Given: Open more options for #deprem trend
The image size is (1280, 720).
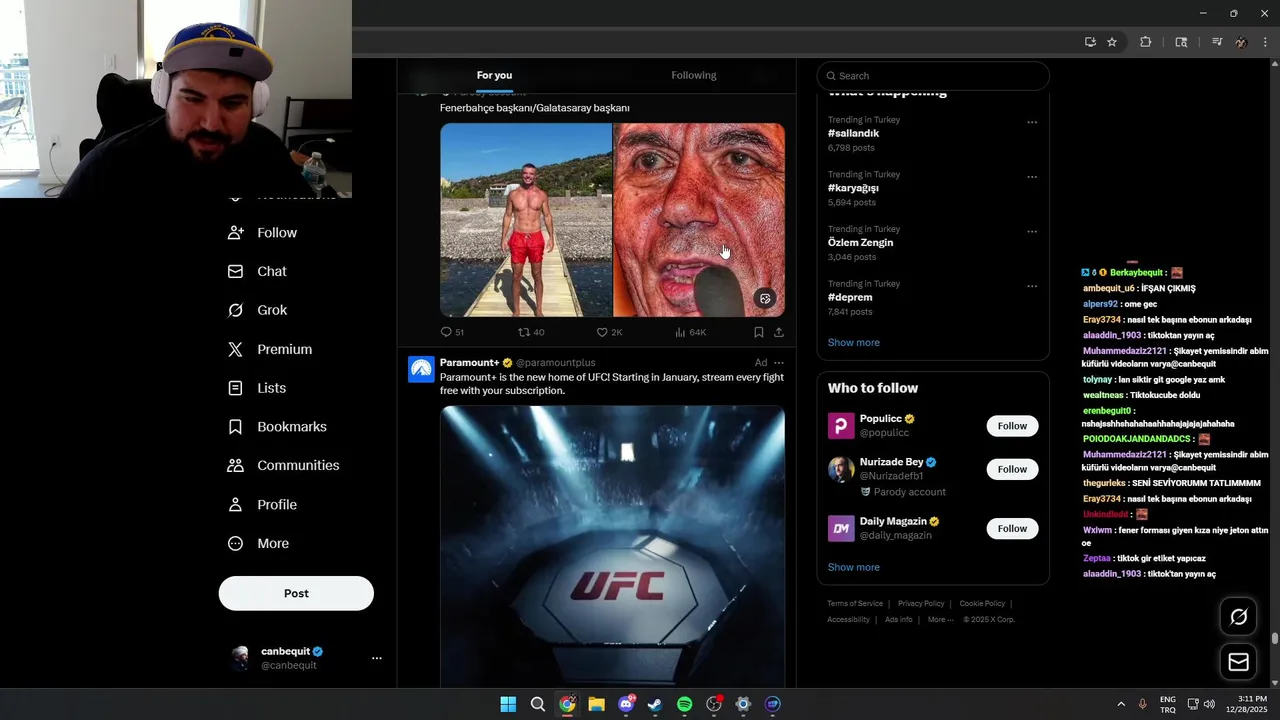Looking at the screenshot, I should tap(1032, 286).
